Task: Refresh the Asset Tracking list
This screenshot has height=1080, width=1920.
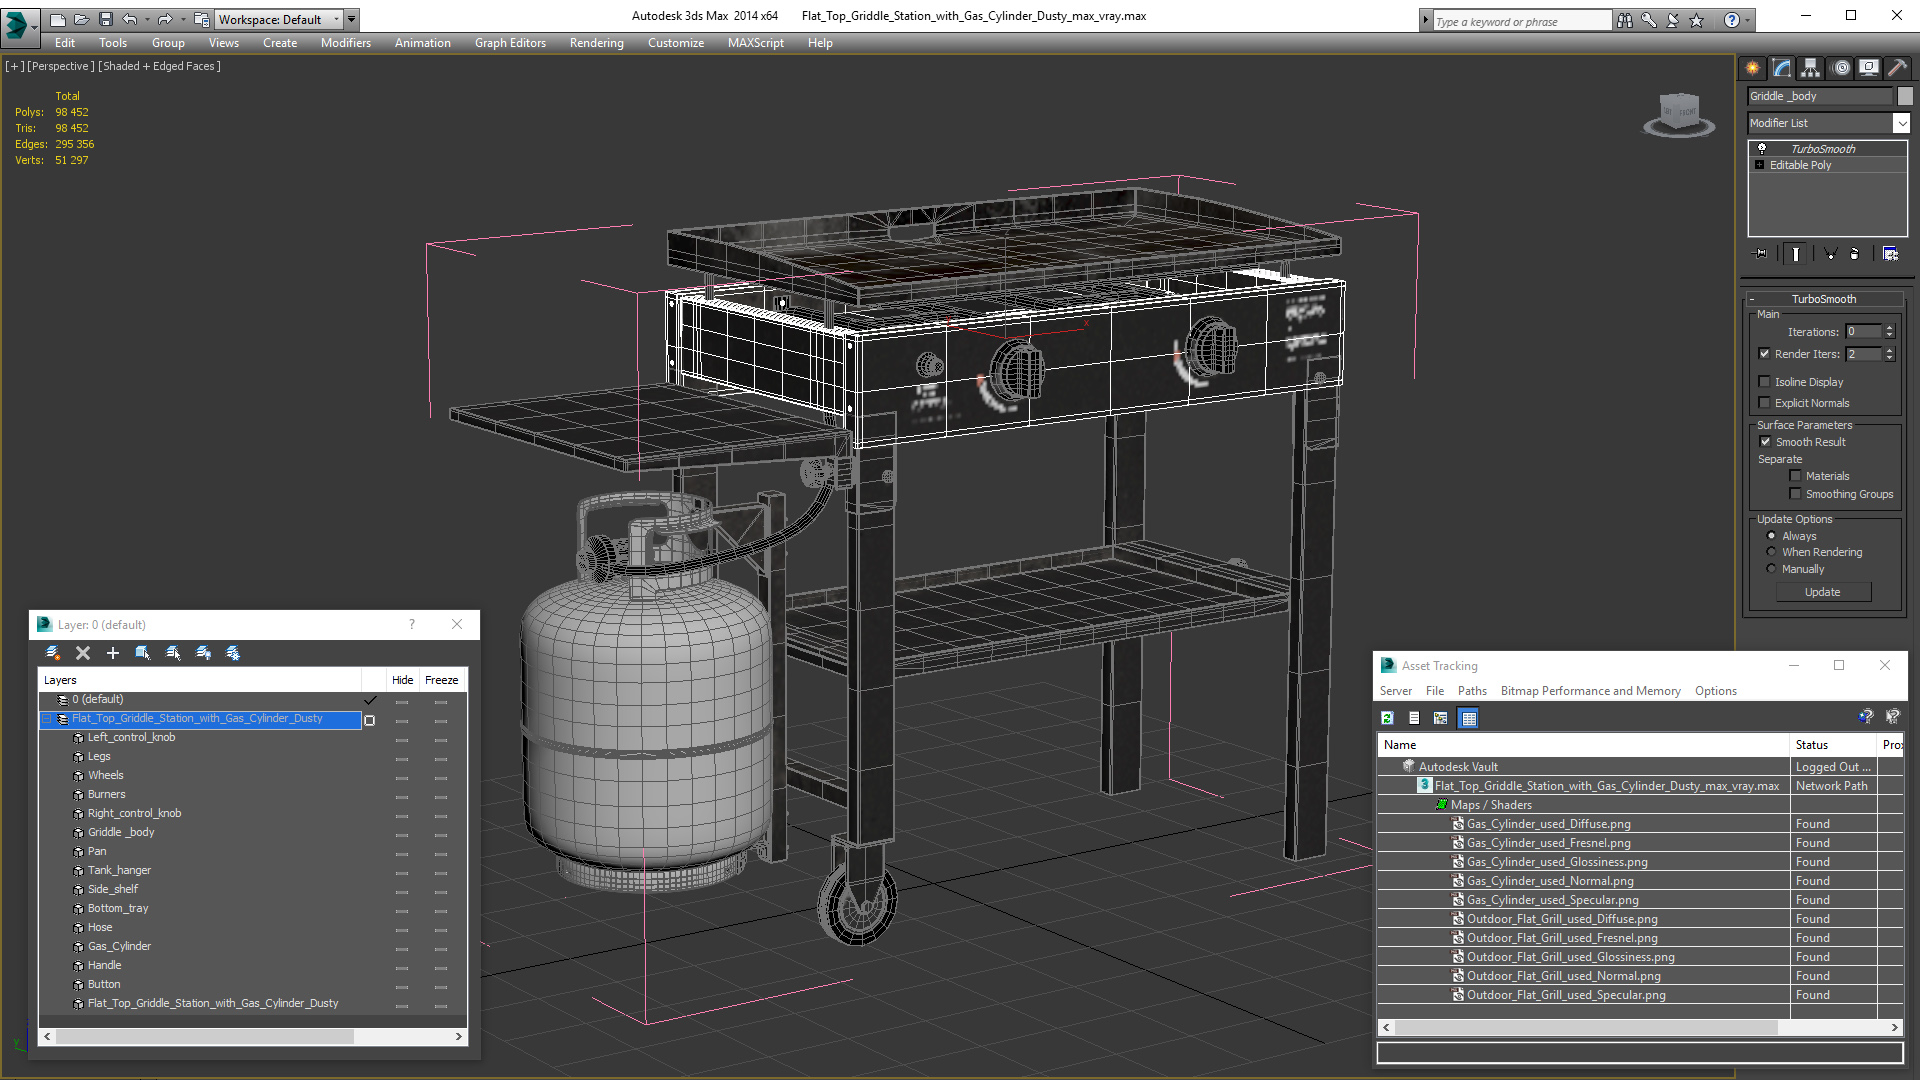Action: point(1387,718)
